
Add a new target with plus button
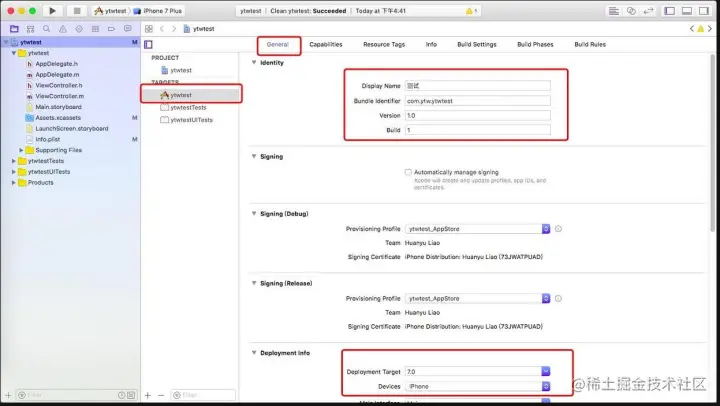coord(148,395)
